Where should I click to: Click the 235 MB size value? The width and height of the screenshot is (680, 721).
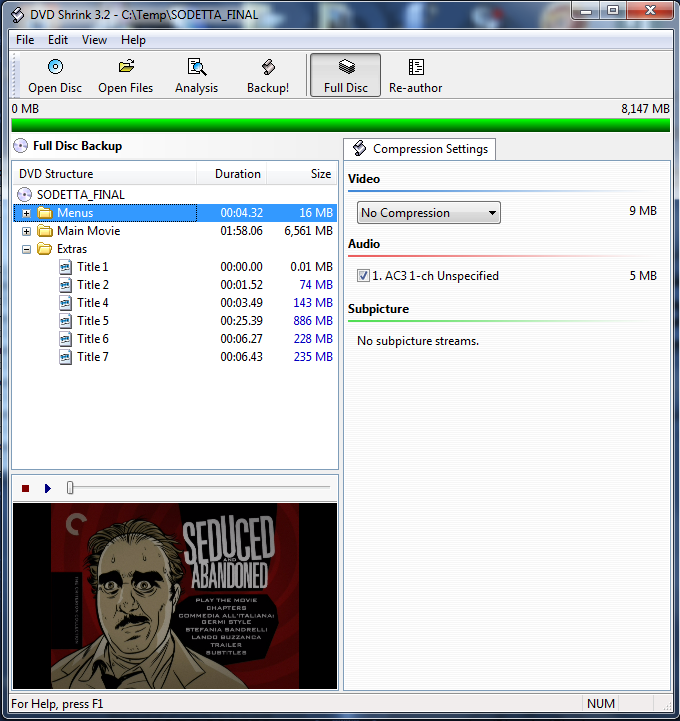(313, 357)
